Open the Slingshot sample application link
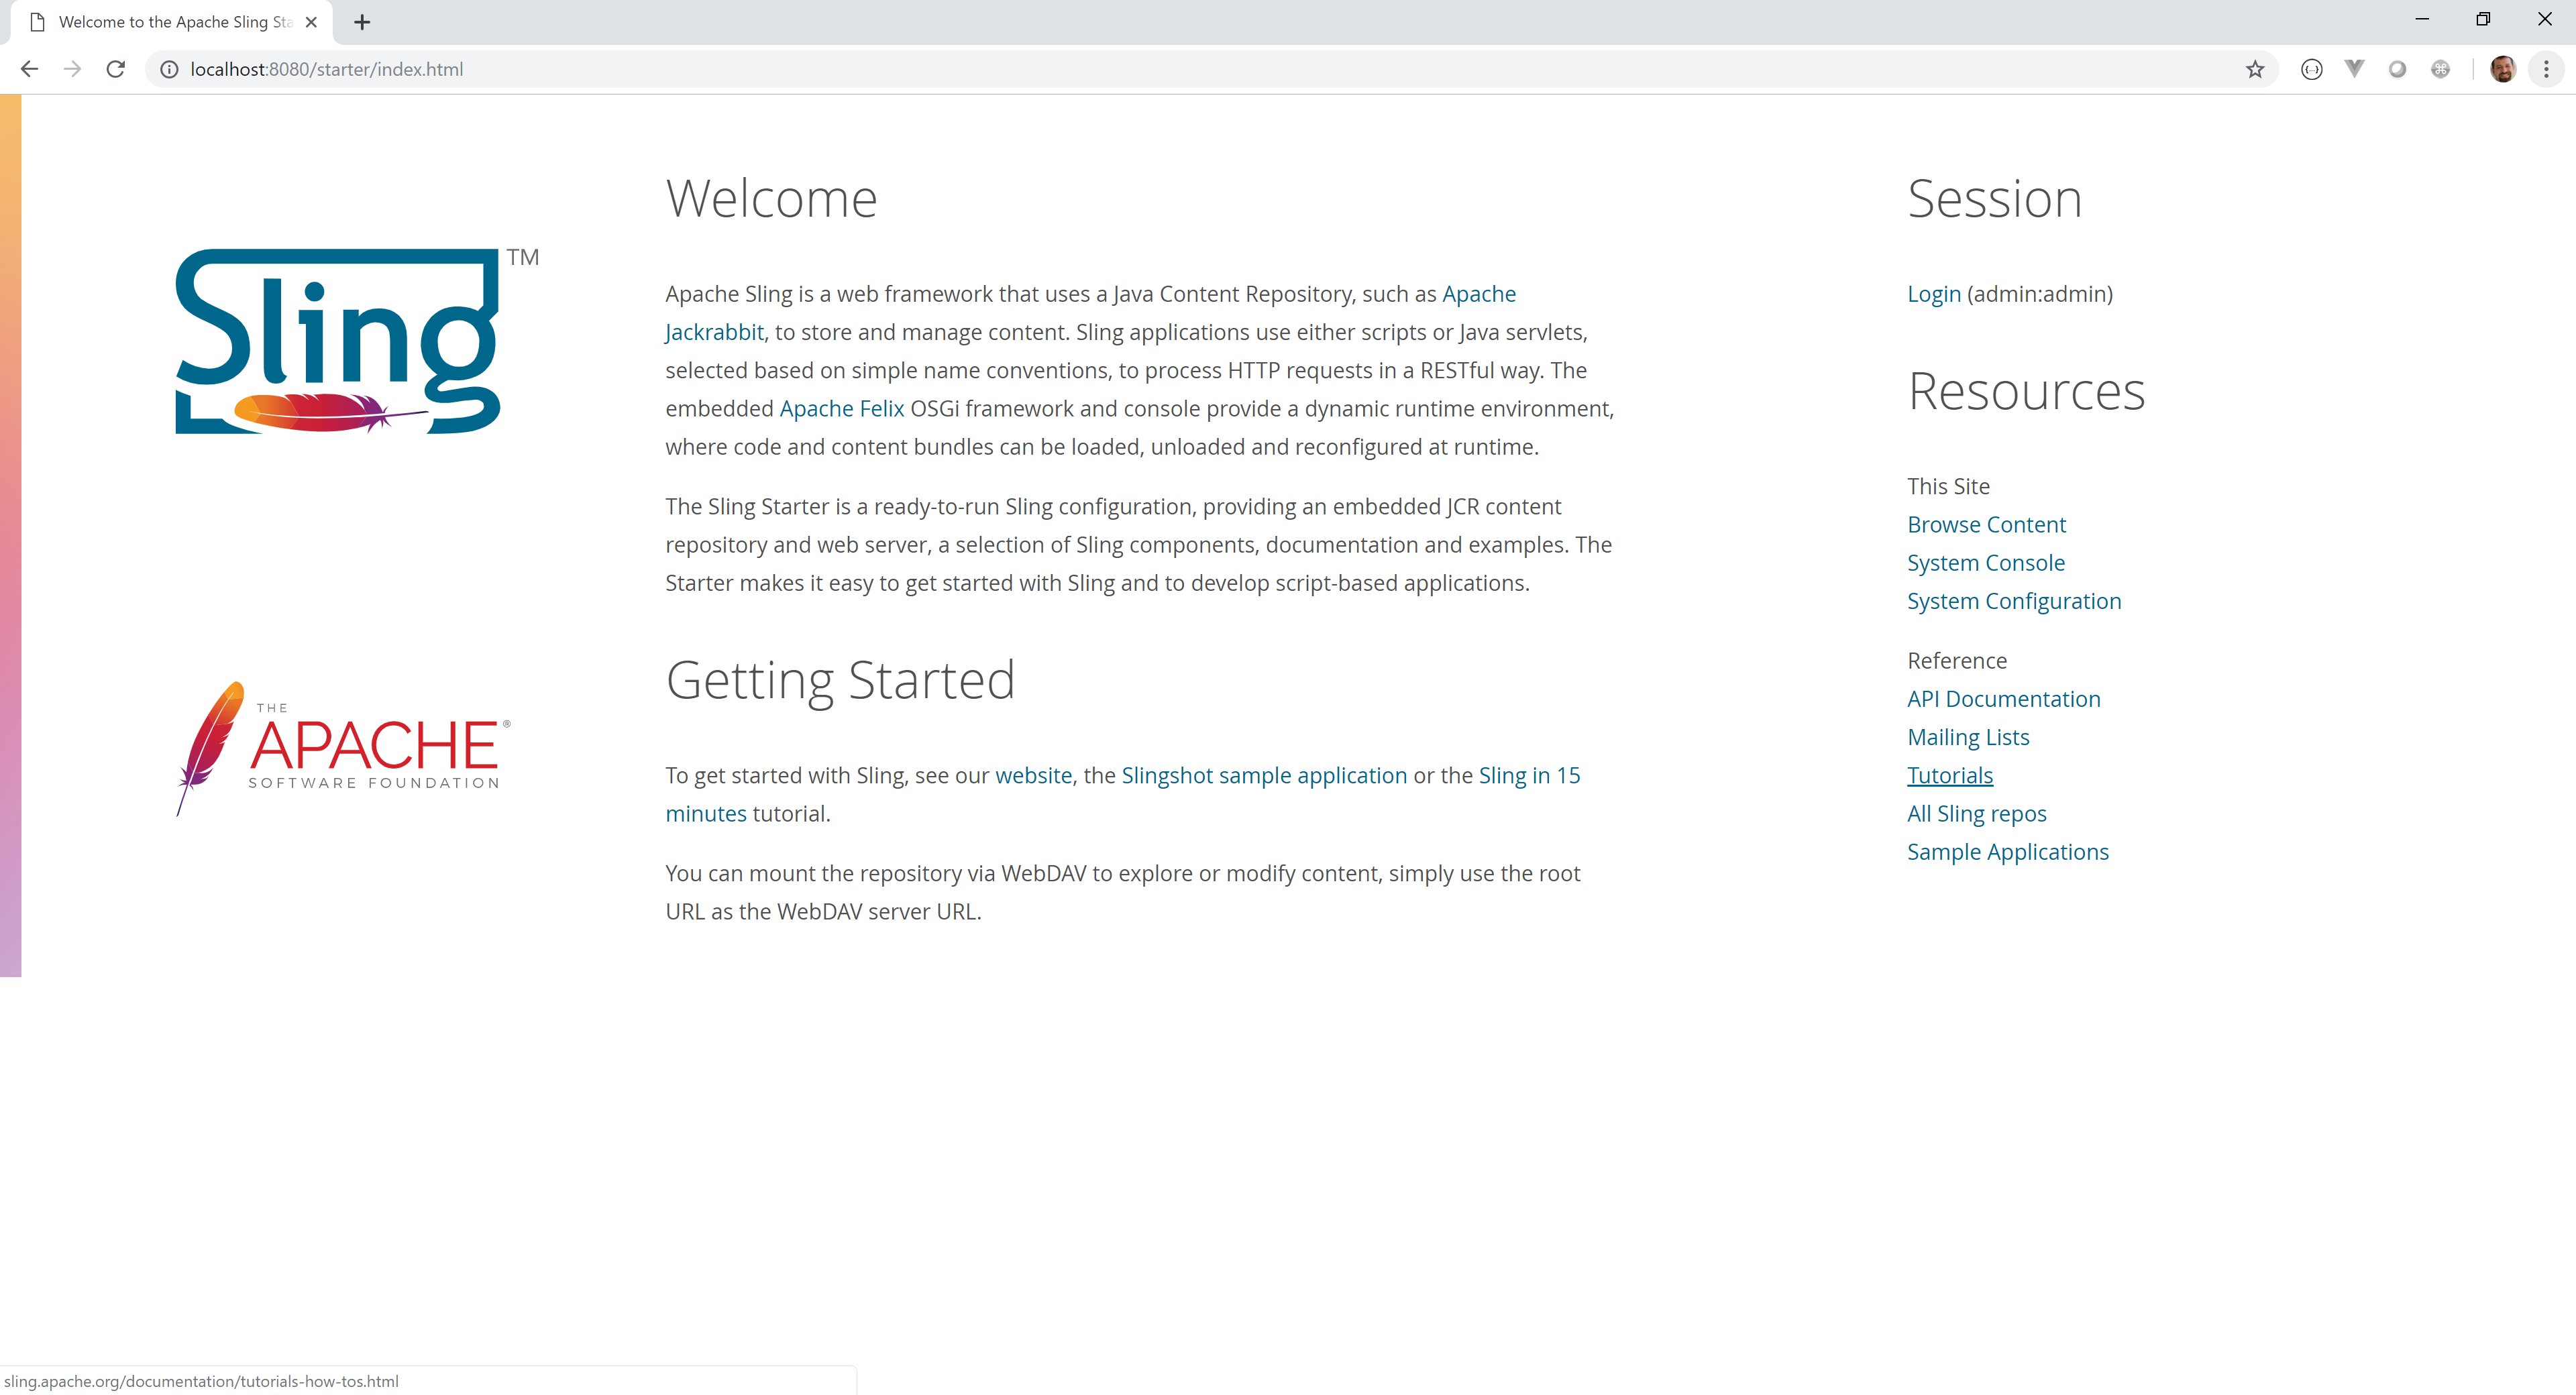This screenshot has height=1395, width=2576. tap(1263, 776)
